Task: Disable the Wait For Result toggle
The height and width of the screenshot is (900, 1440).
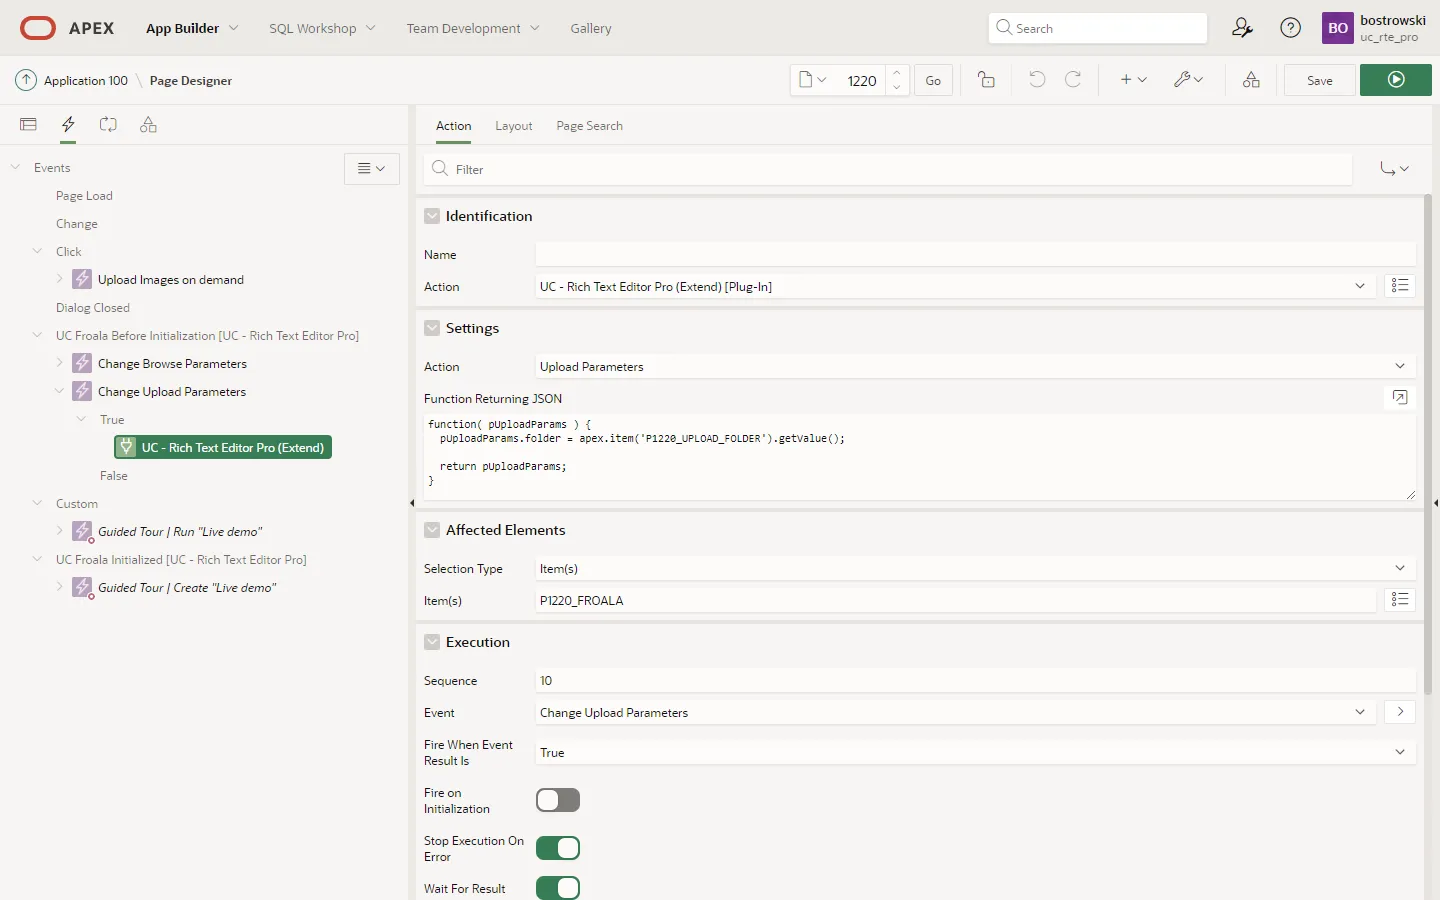Action: pyautogui.click(x=558, y=888)
